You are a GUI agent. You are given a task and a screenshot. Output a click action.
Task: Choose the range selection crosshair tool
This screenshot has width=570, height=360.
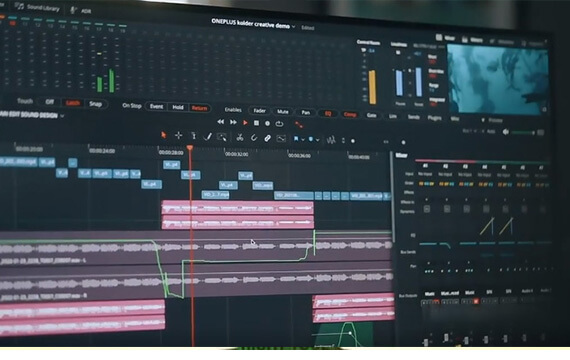point(178,136)
